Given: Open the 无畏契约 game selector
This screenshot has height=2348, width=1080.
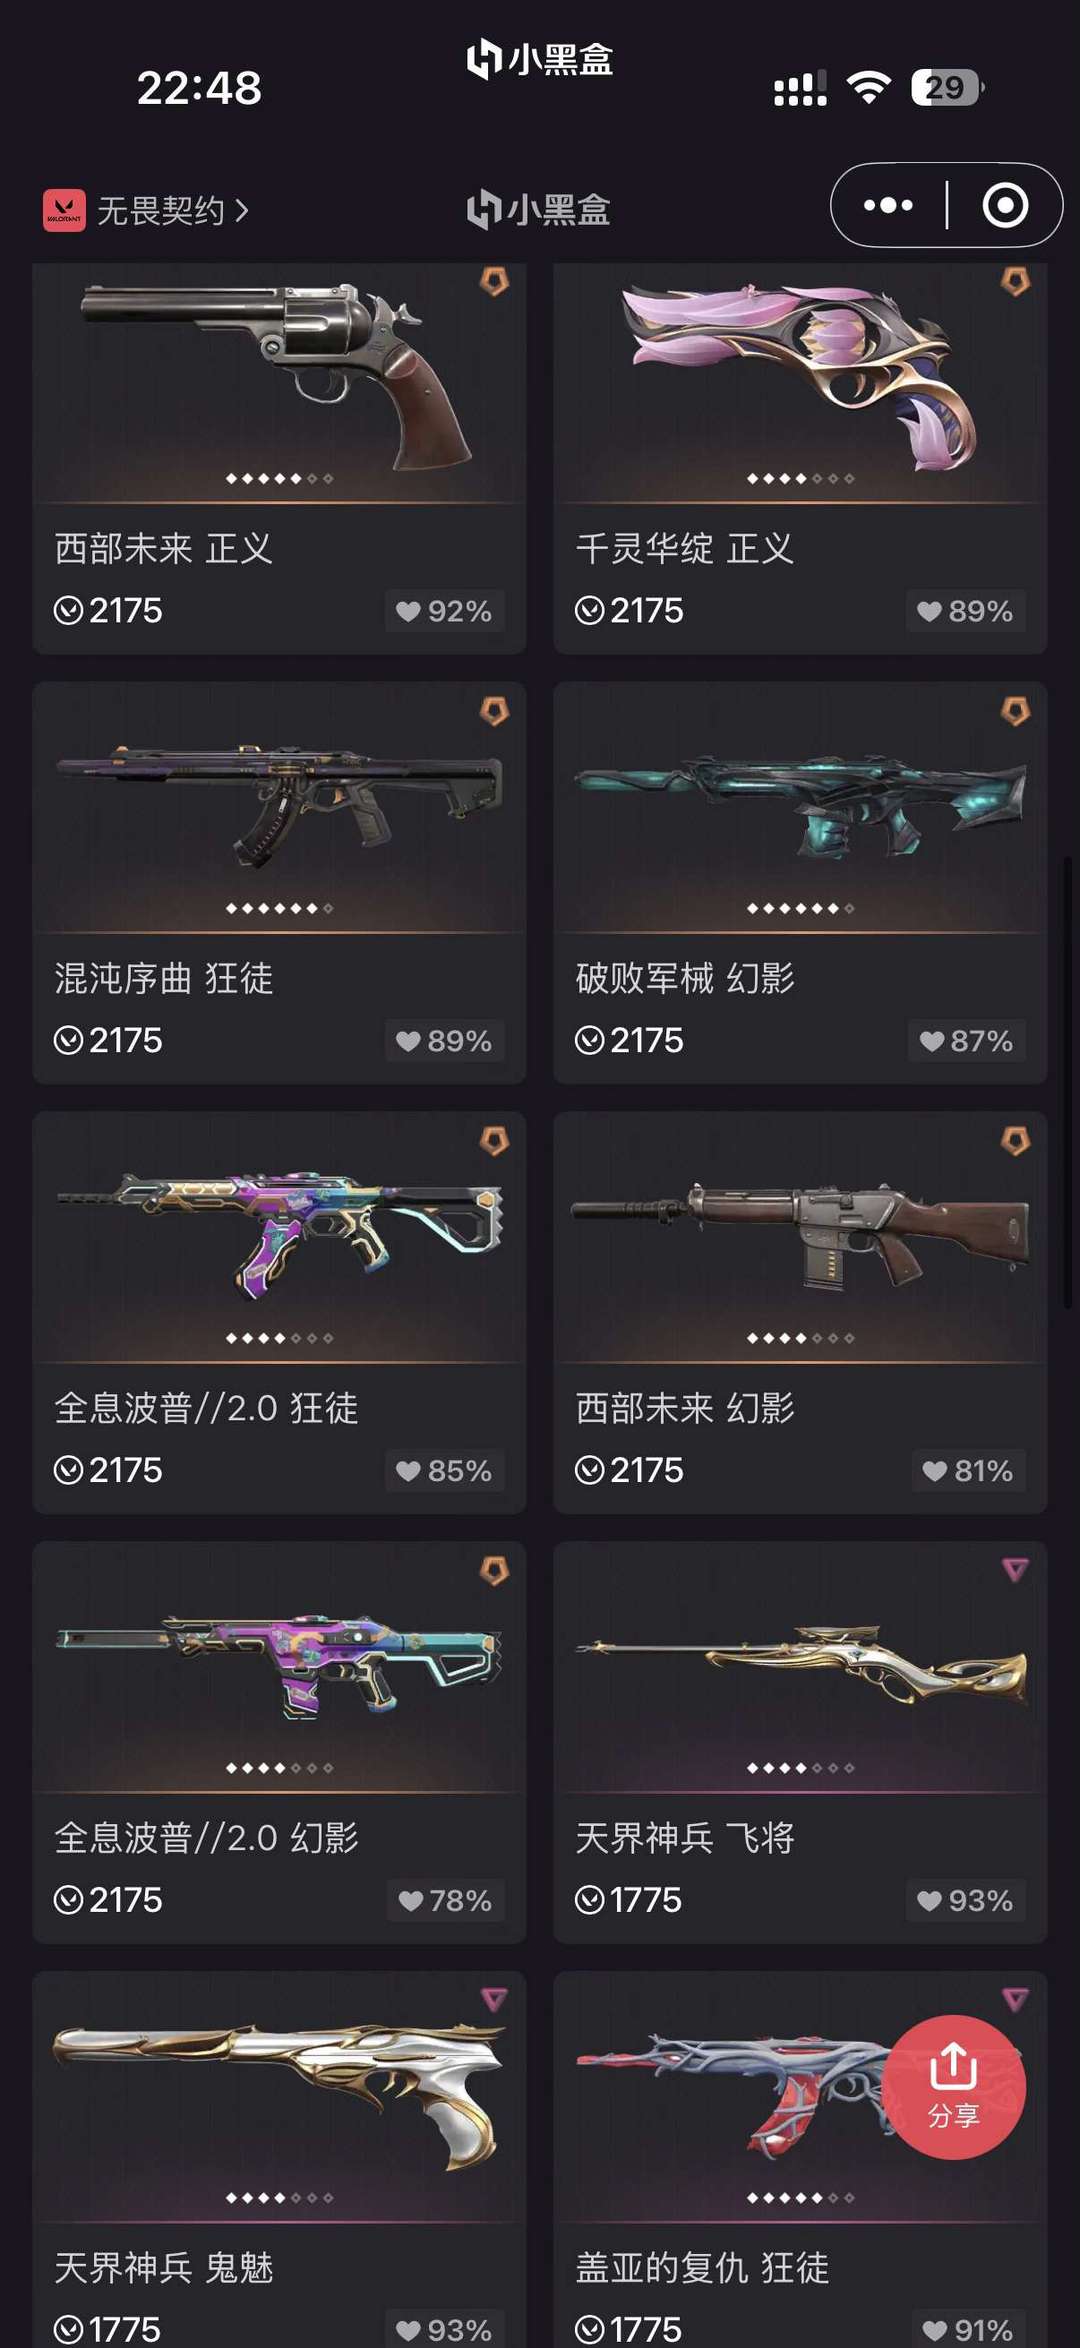Looking at the screenshot, I should 146,210.
